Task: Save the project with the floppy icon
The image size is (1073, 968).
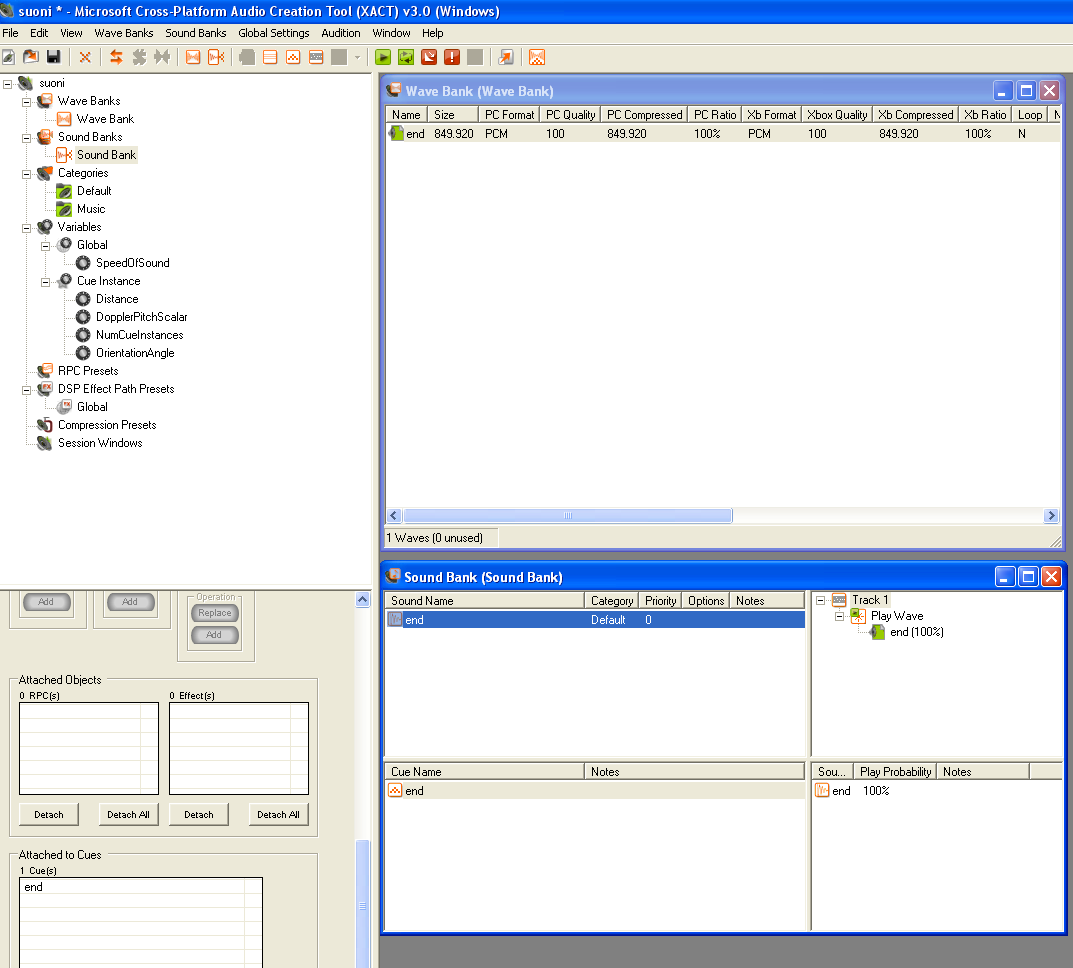Action: click(x=53, y=57)
